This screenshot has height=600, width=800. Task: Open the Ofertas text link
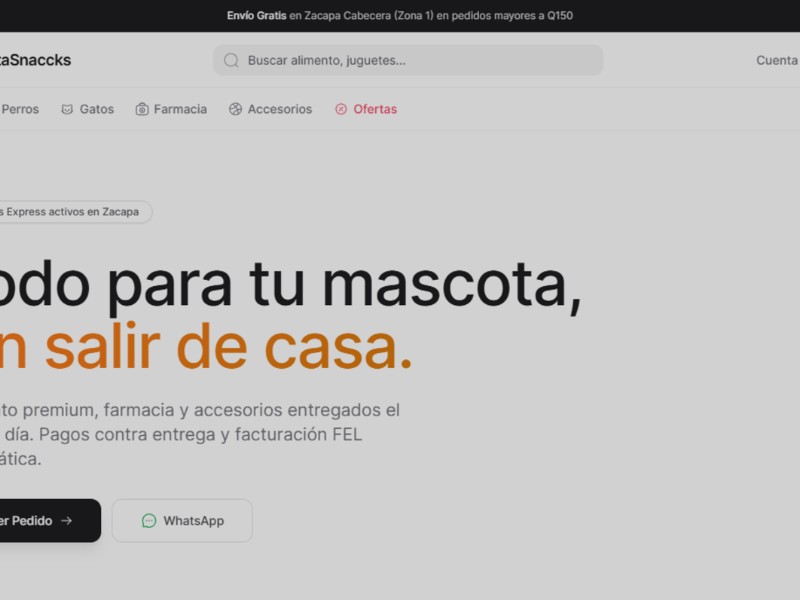[x=375, y=109]
